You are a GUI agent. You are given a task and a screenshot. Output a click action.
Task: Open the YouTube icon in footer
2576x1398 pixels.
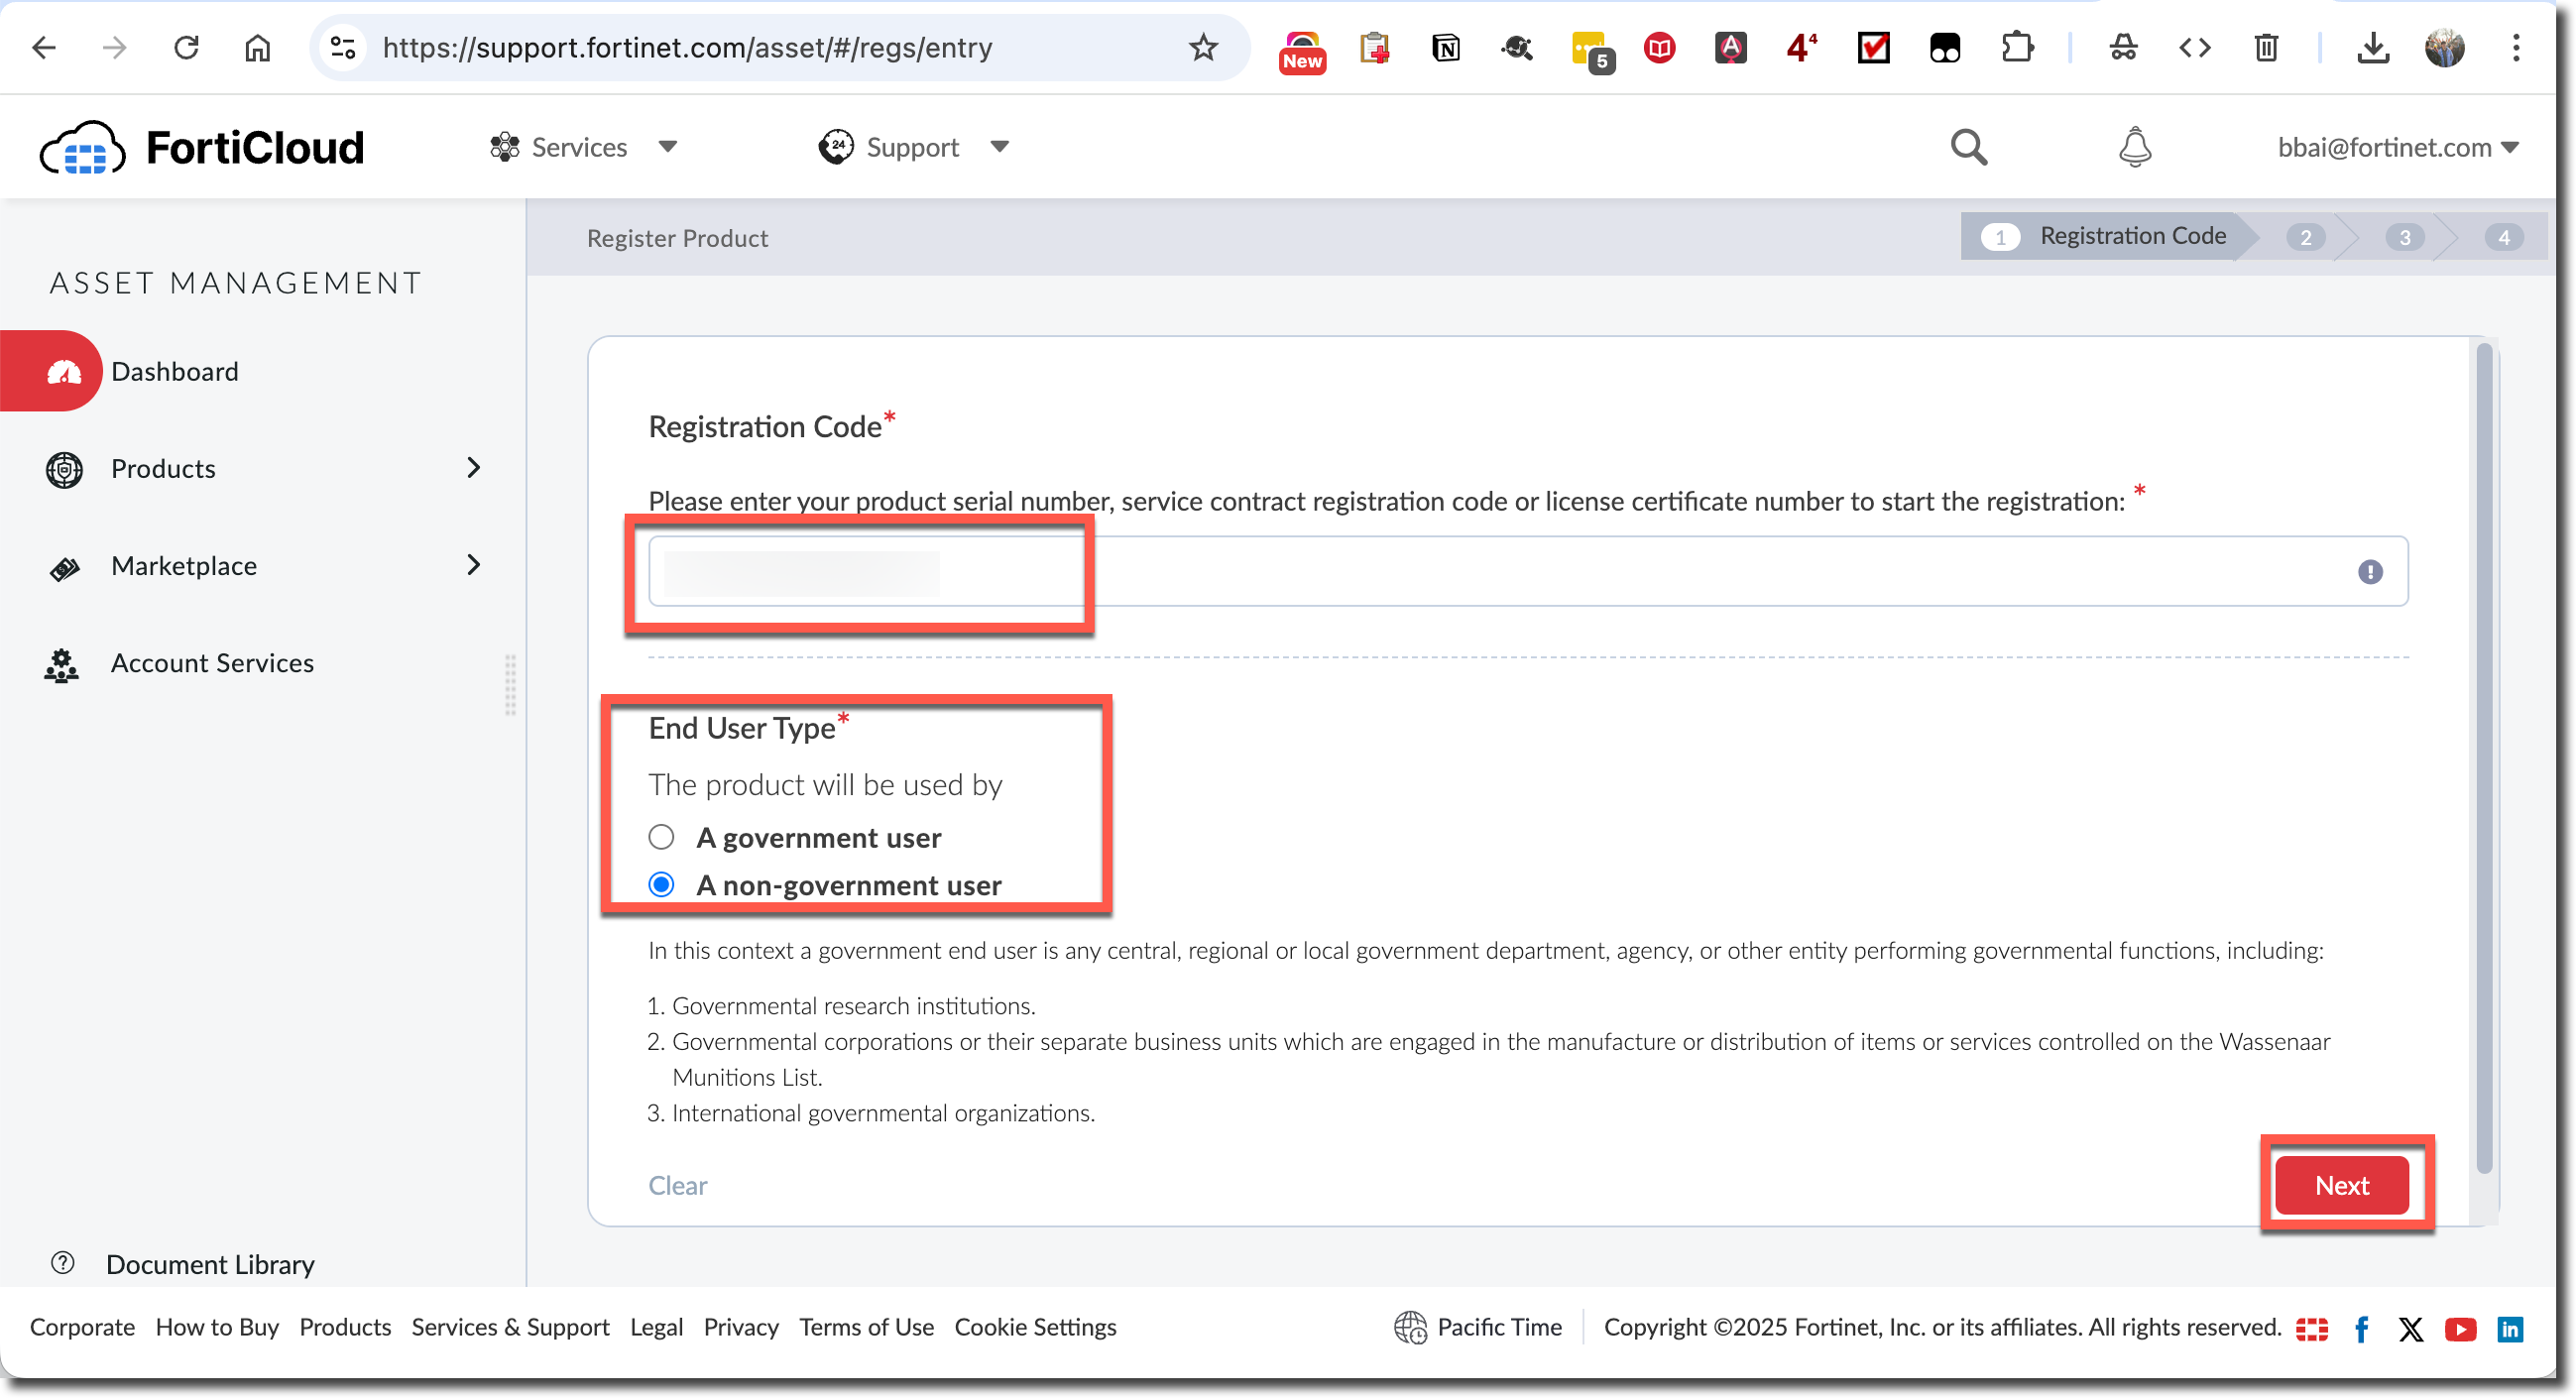click(2460, 1328)
